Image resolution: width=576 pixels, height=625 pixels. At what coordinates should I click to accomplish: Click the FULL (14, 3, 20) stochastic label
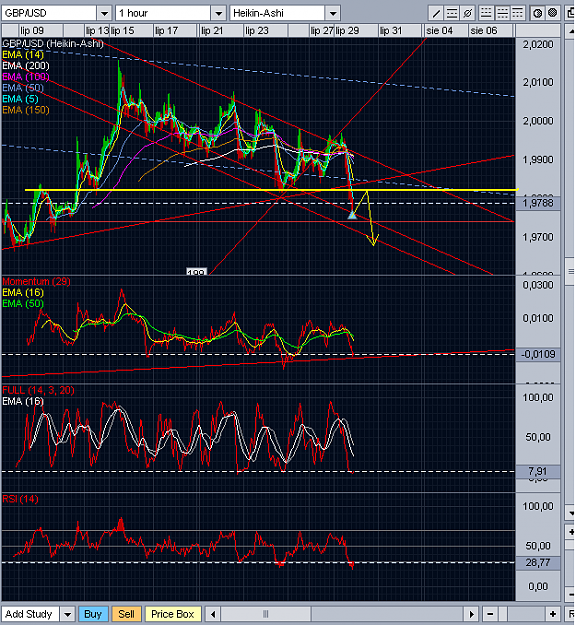pyautogui.click(x=38, y=390)
